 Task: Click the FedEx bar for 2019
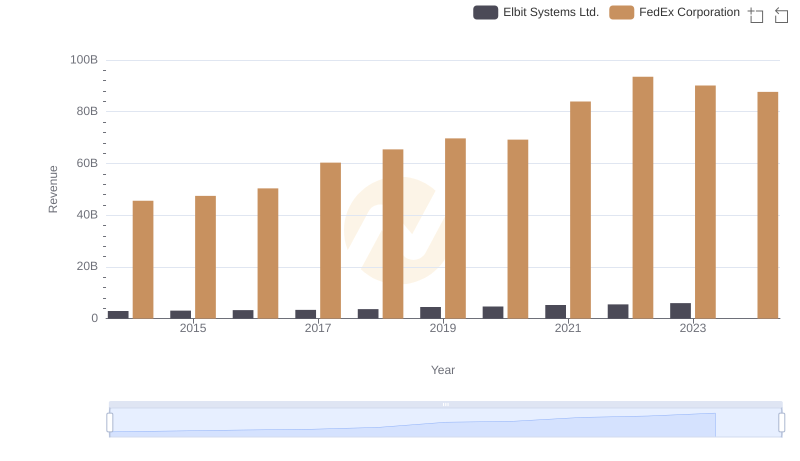[x=455, y=228]
